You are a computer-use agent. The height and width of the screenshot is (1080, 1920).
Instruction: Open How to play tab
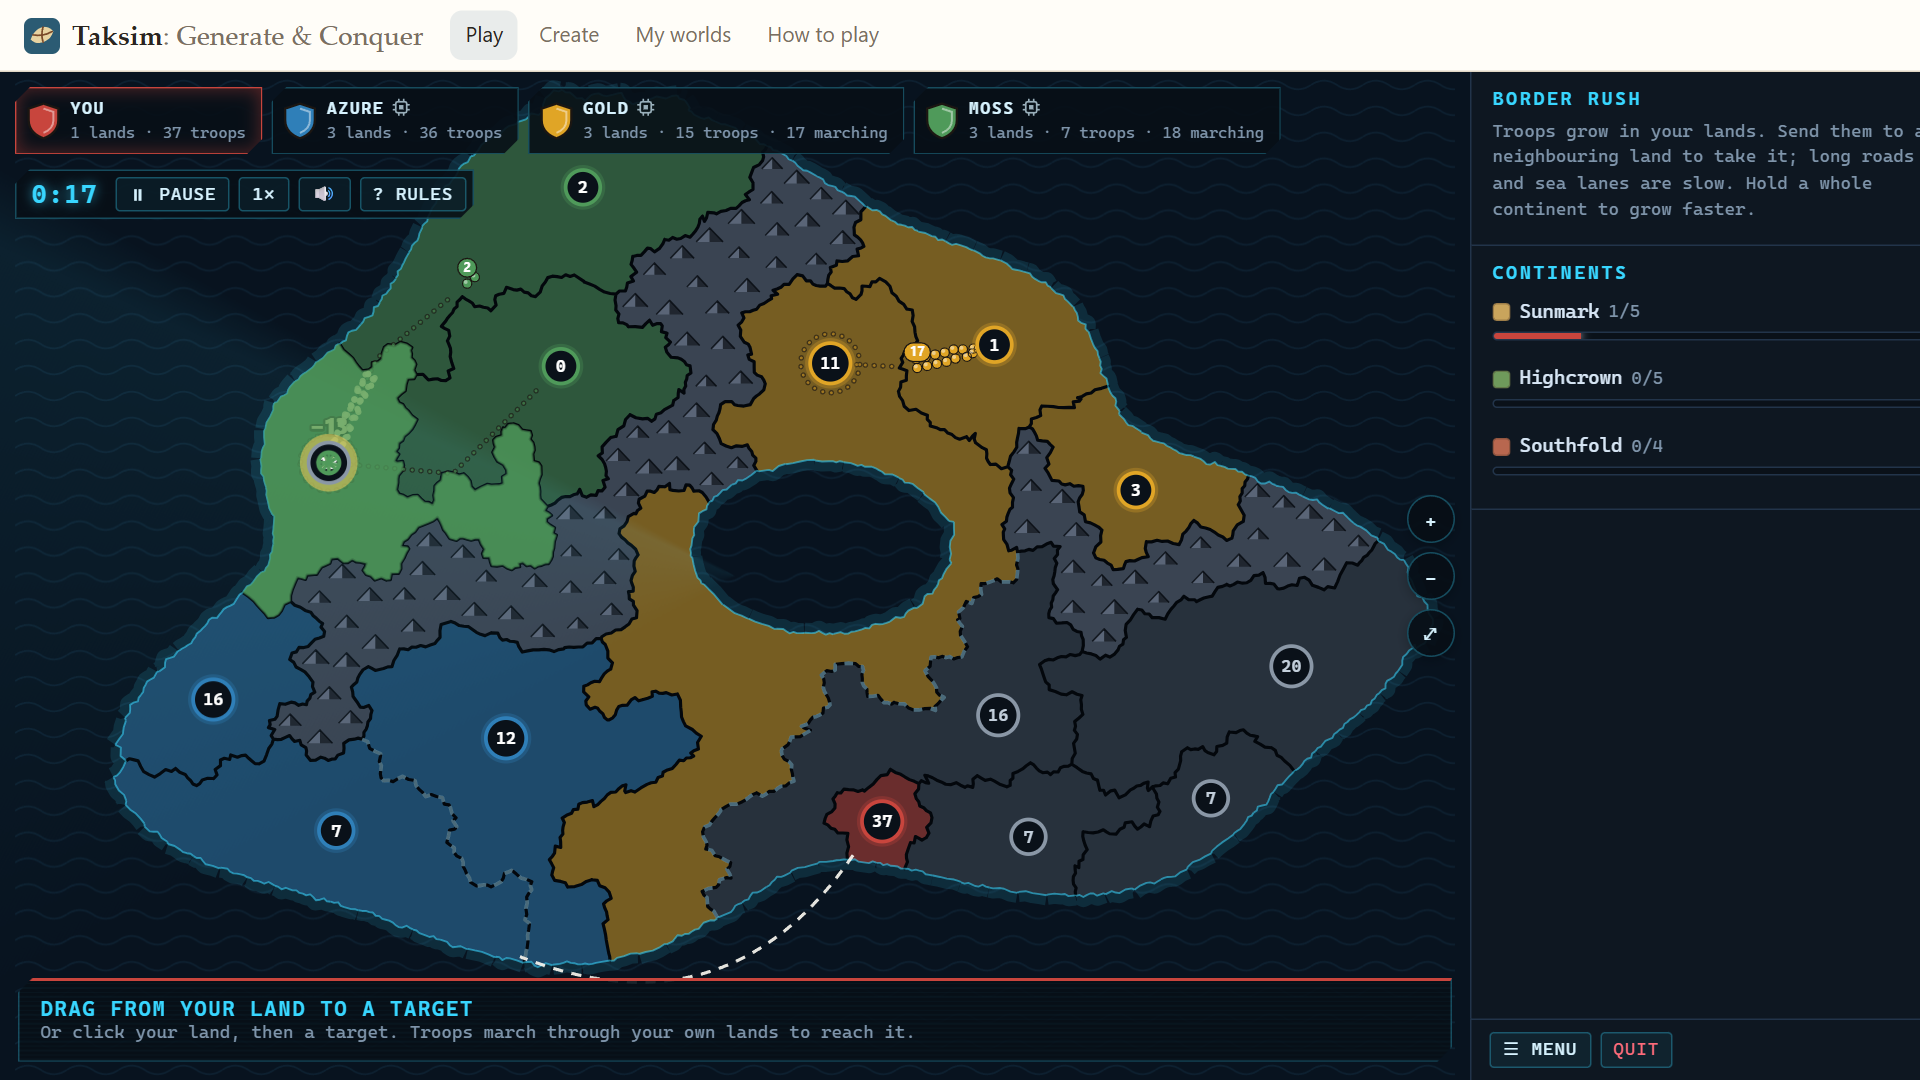point(823,35)
